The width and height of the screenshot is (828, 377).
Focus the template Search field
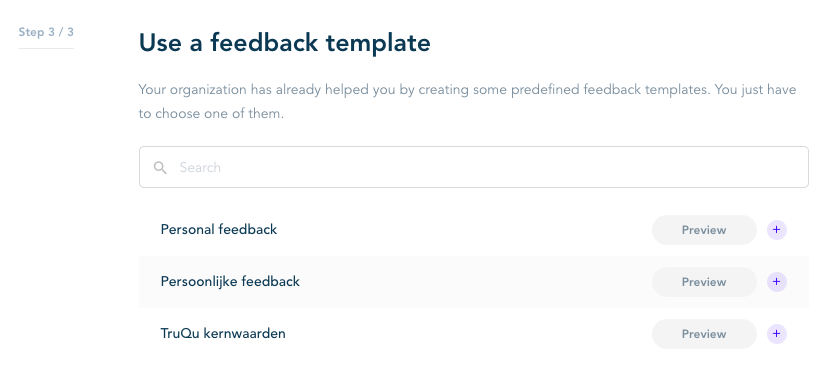[x=474, y=167]
